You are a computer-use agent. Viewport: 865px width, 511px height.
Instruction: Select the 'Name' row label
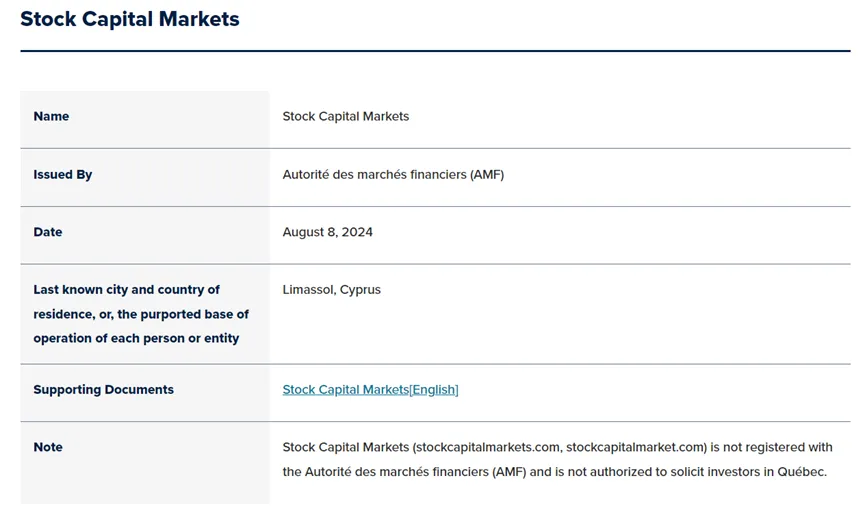click(51, 116)
